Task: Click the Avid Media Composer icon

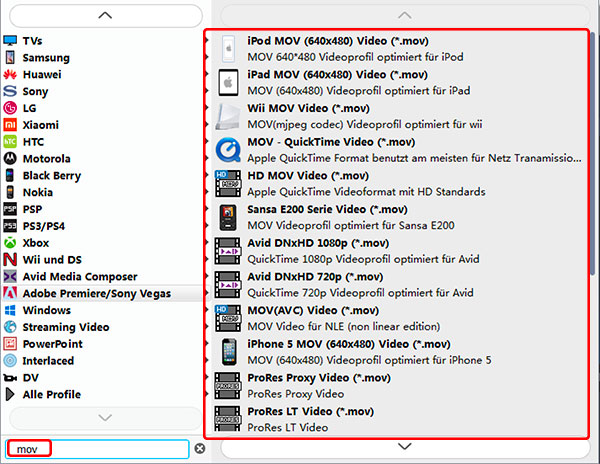Action: 10,276
